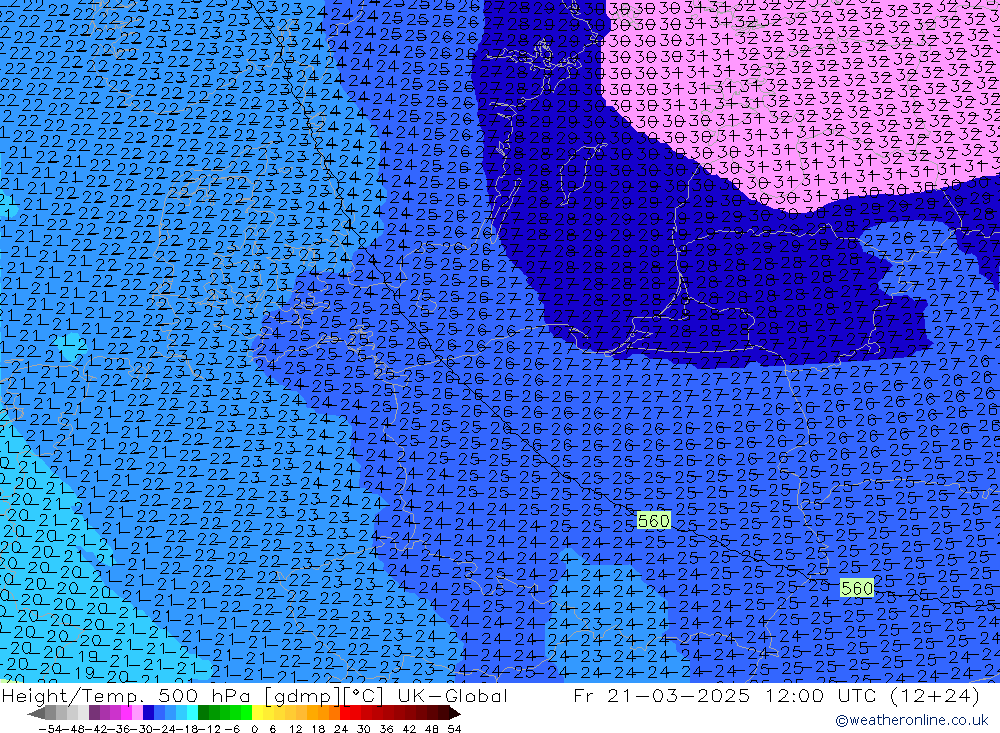Click the legend value '30'

[364, 729]
